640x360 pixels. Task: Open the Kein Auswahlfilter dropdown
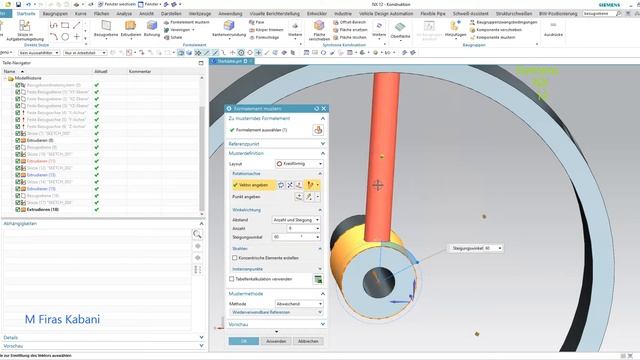(x=39, y=53)
